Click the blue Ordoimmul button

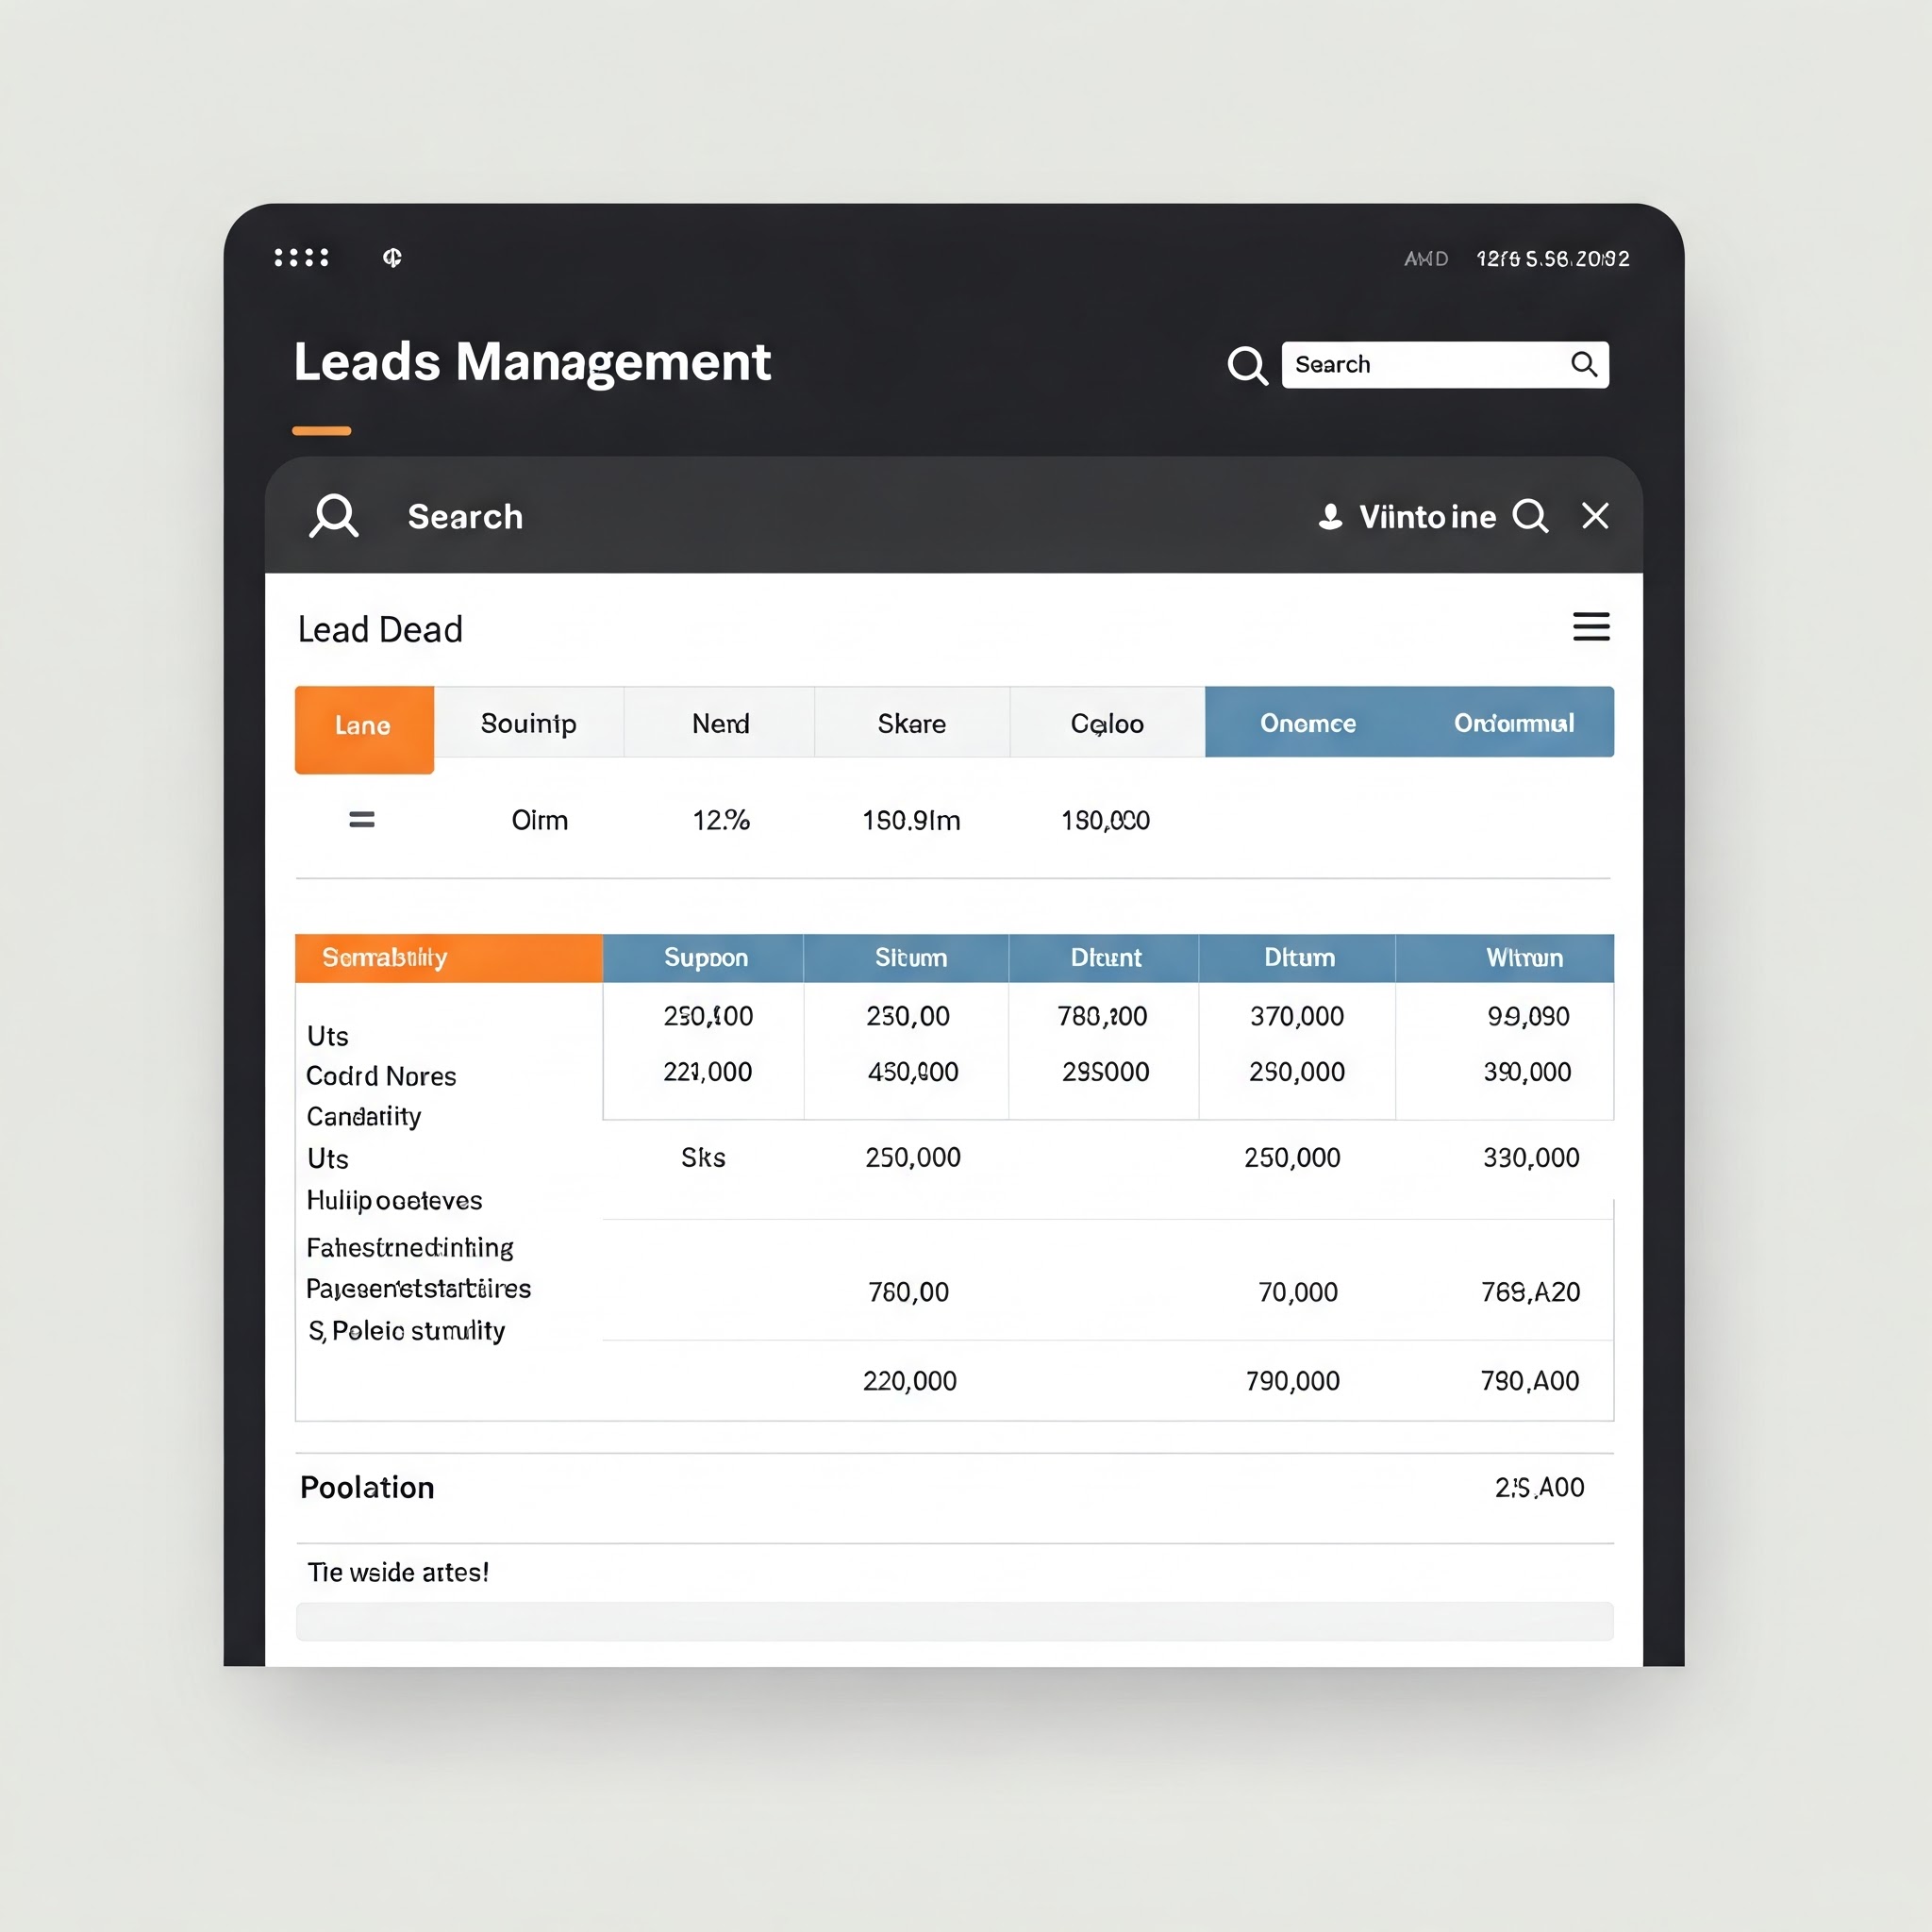(x=1513, y=722)
